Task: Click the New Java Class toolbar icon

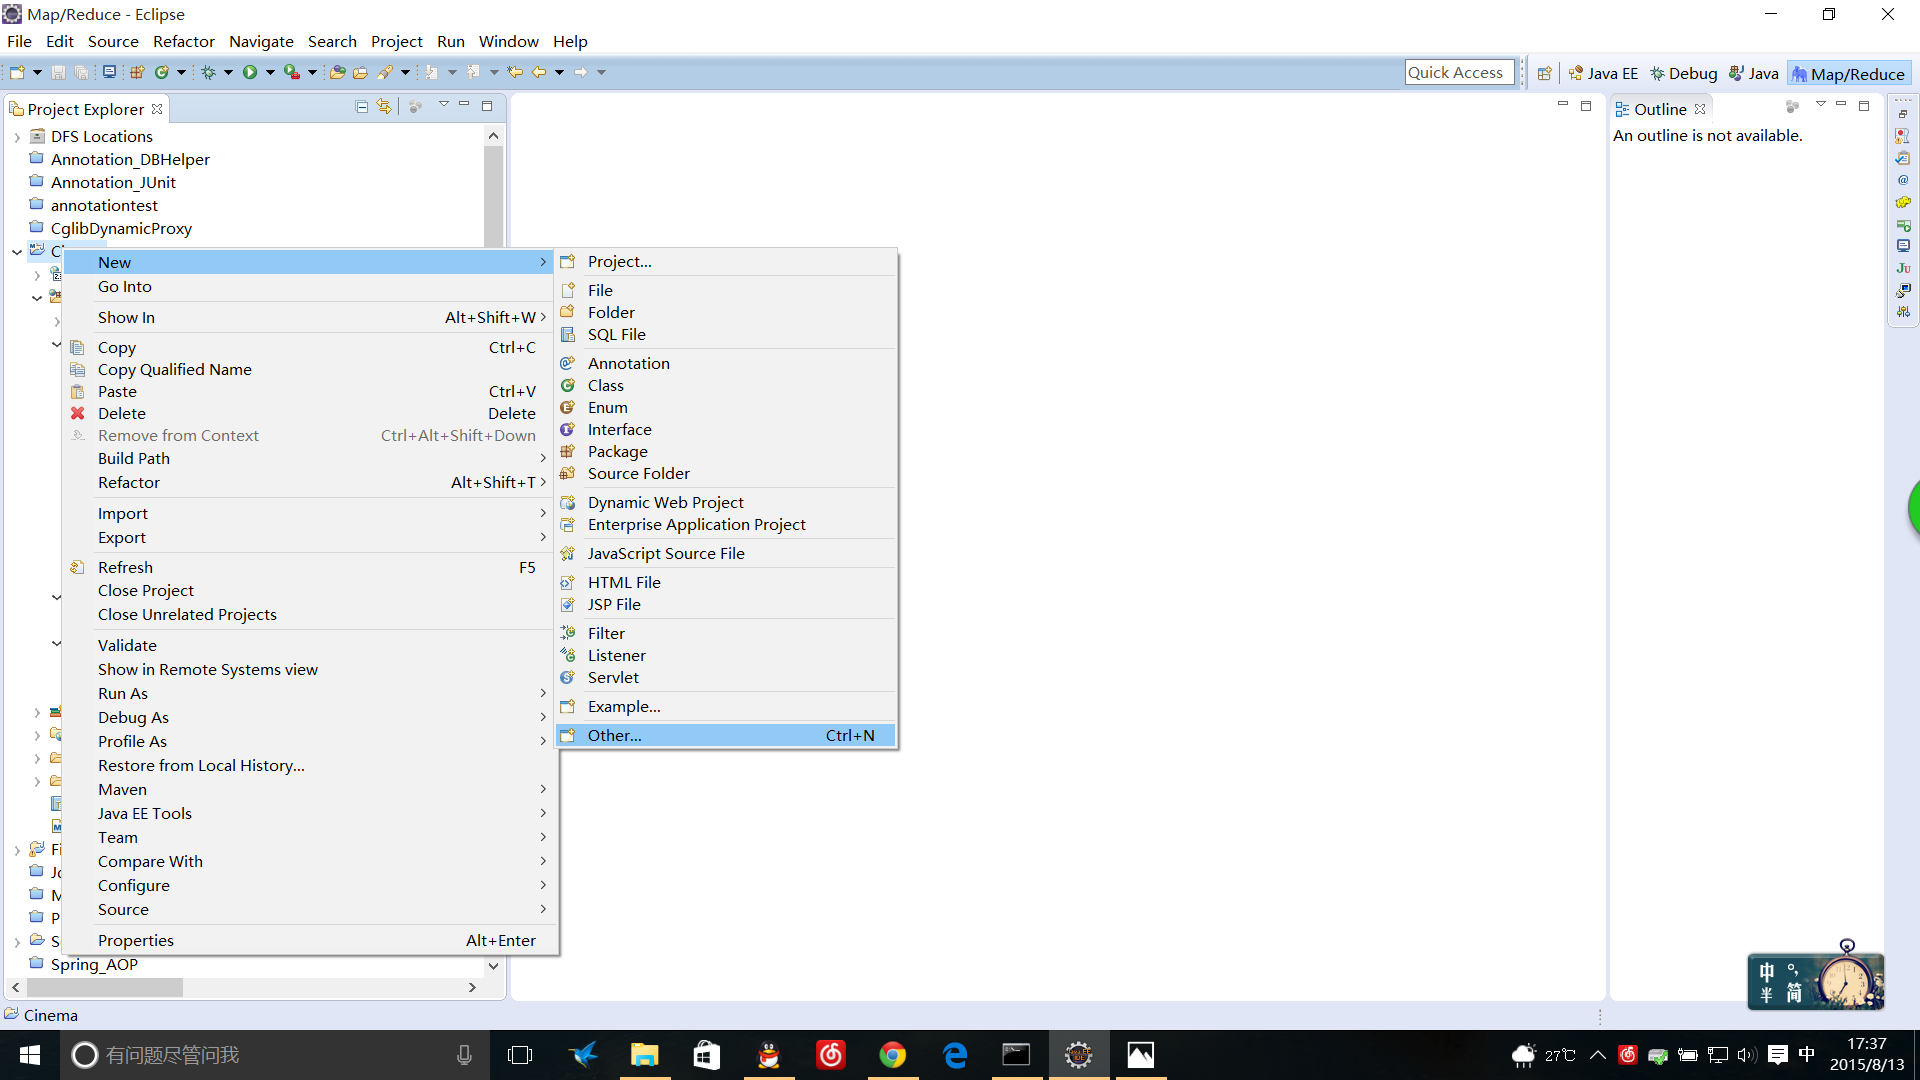Action: tap(161, 72)
